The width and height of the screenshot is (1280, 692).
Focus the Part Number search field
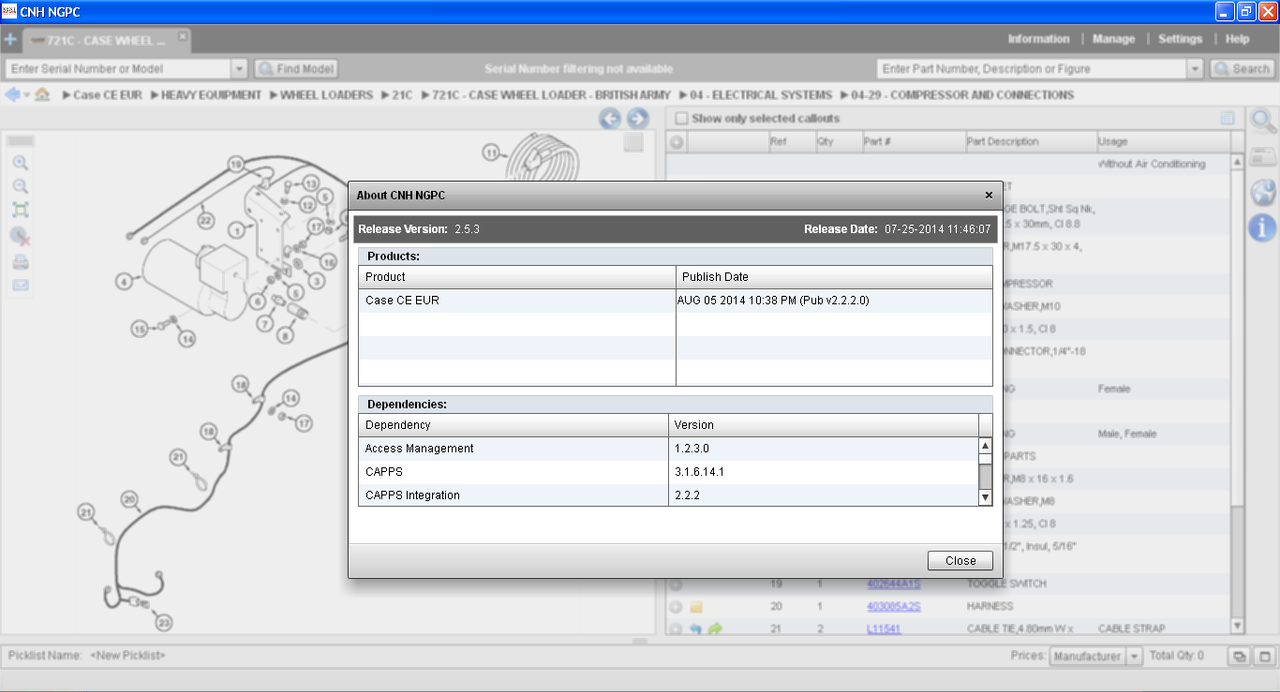click(1032, 69)
